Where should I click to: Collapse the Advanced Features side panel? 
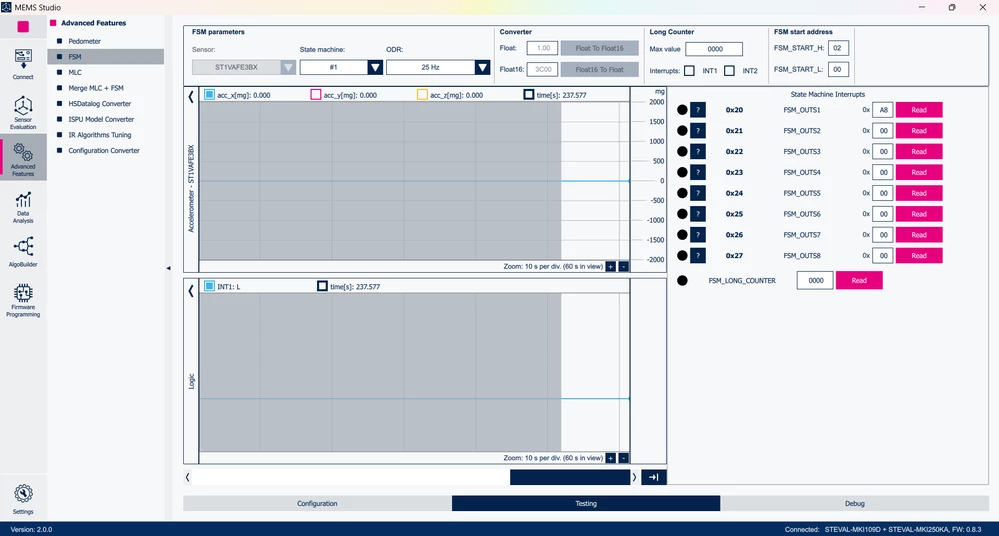(x=168, y=268)
